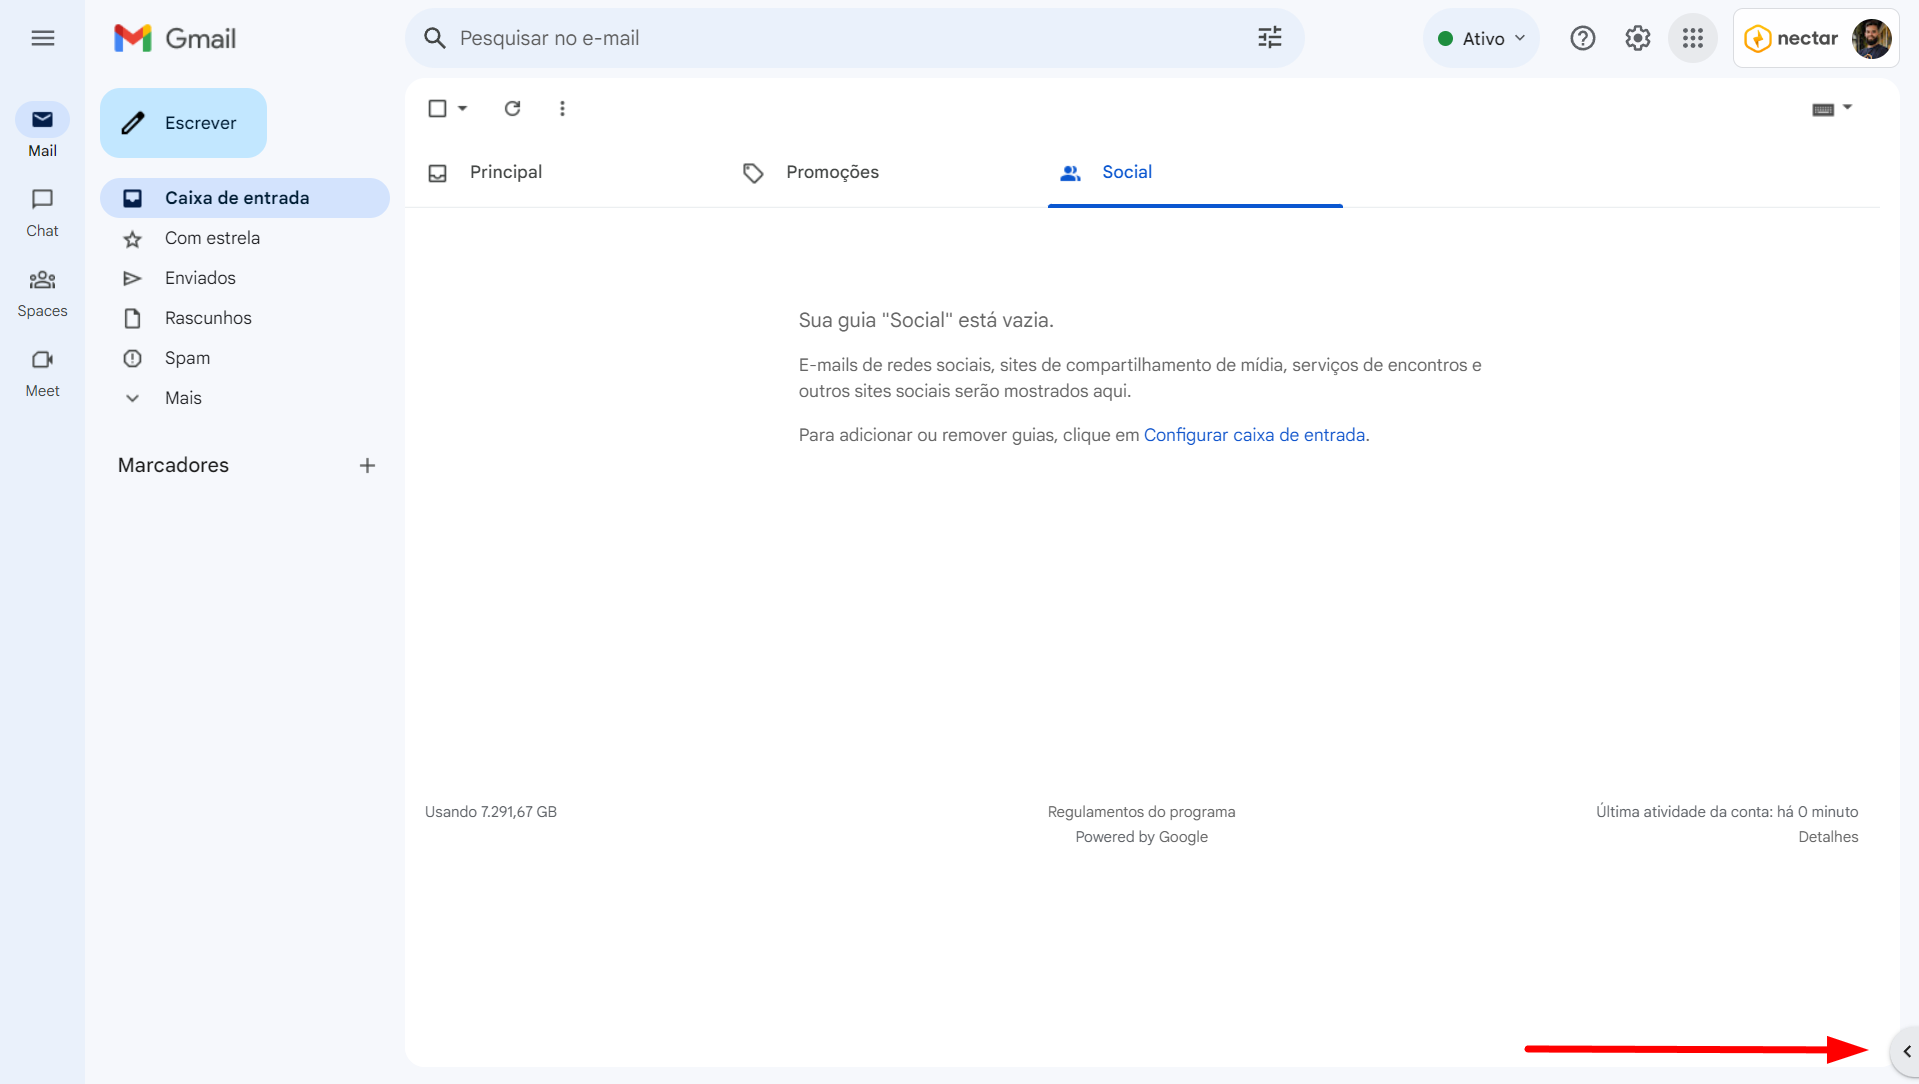The height and width of the screenshot is (1084, 1919).
Task: Open the Spaces section icon
Action: 42,279
